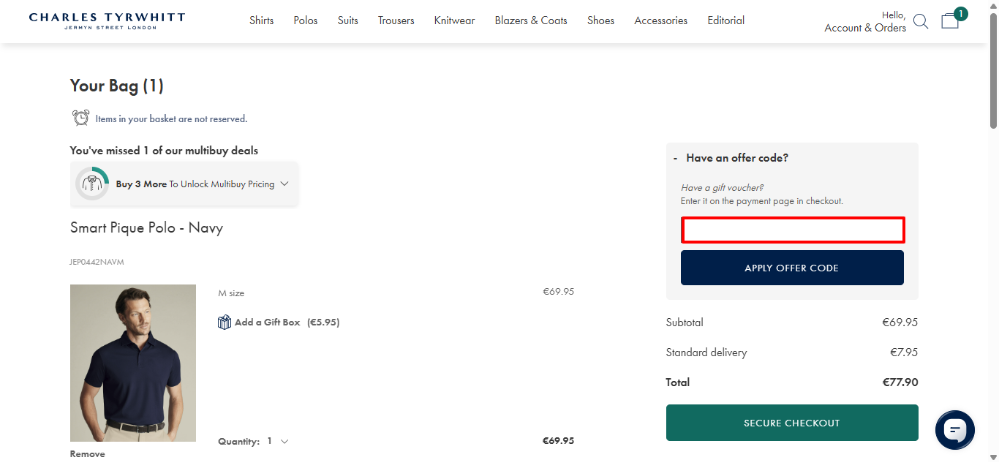
Task: Click the alarm clock icon
Action: pyautogui.click(x=81, y=118)
